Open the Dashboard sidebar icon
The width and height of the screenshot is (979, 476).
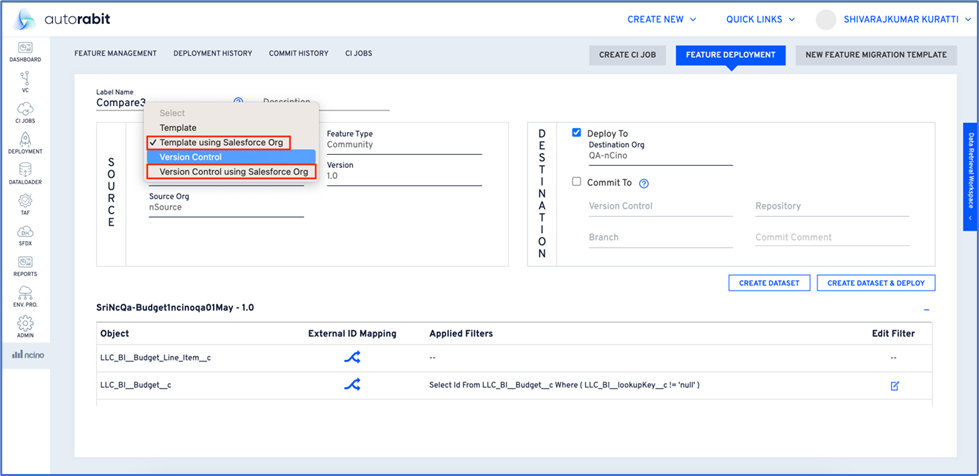pyautogui.click(x=25, y=51)
